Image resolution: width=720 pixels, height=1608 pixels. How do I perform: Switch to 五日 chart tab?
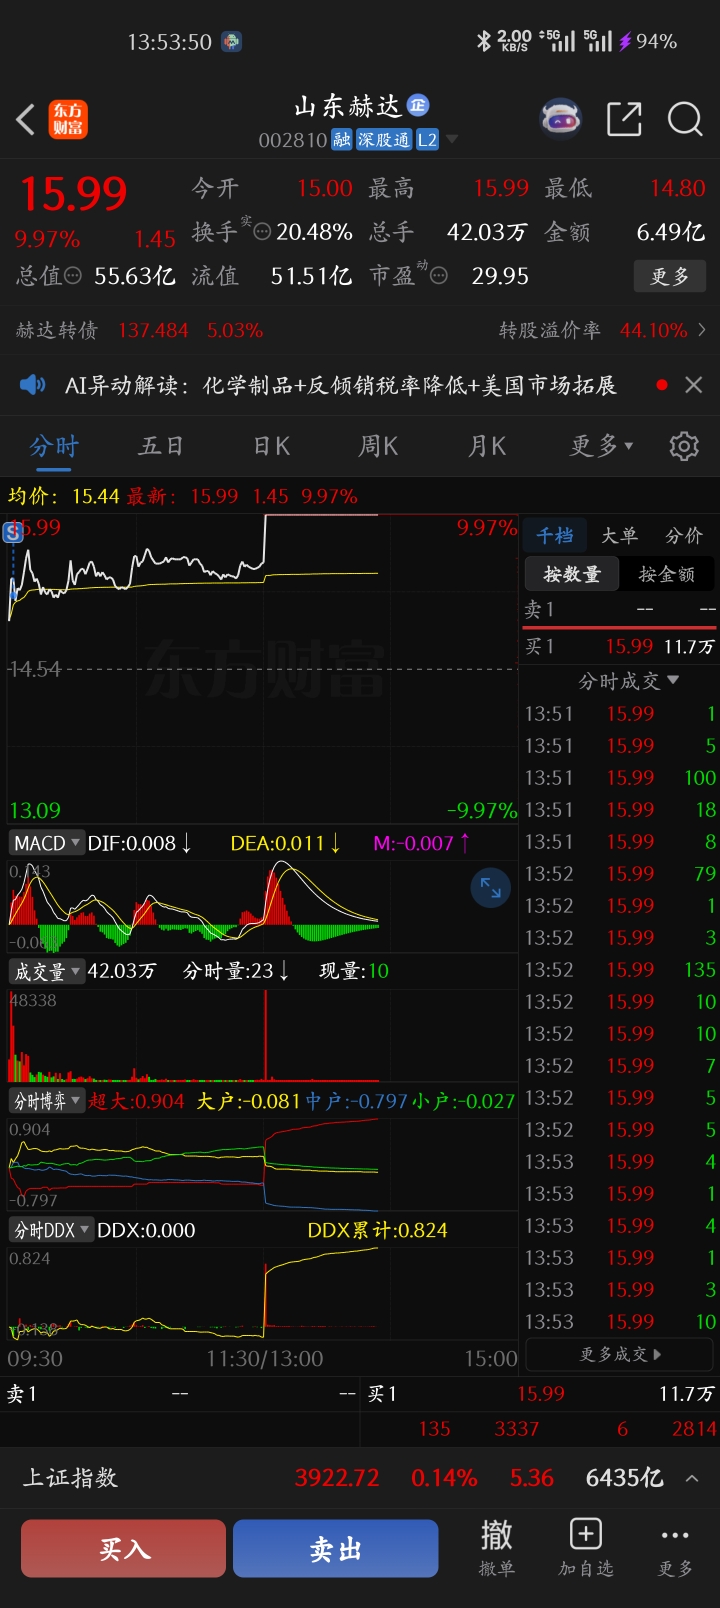point(161,446)
